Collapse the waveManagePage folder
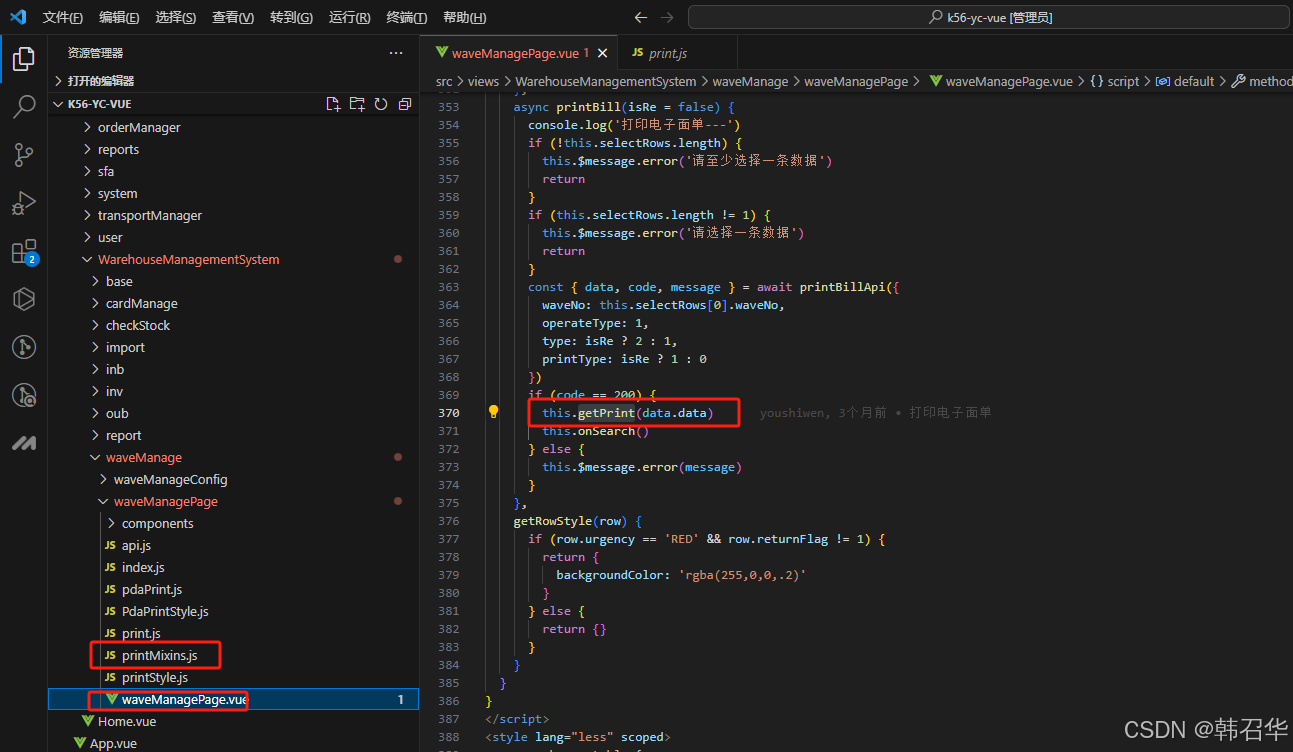The height and width of the screenshot is (752, 1293). click(233, 501)
